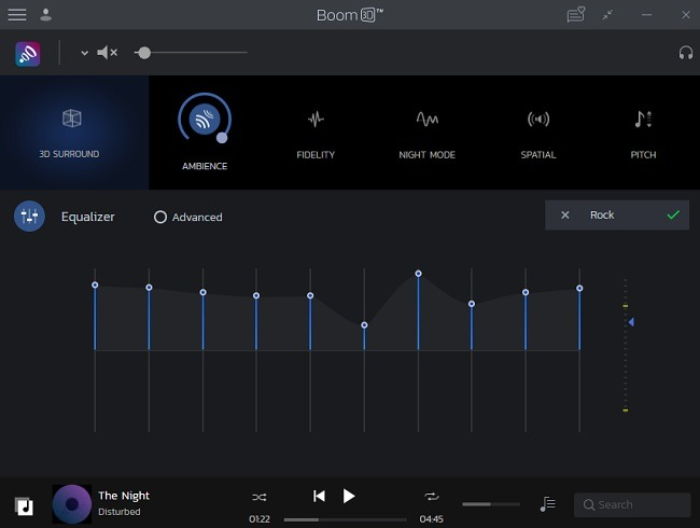The height and width of the screenshot is (528, 700).
Task: Expand the output device dropdown arrow
Action: (x=84, y=53)
